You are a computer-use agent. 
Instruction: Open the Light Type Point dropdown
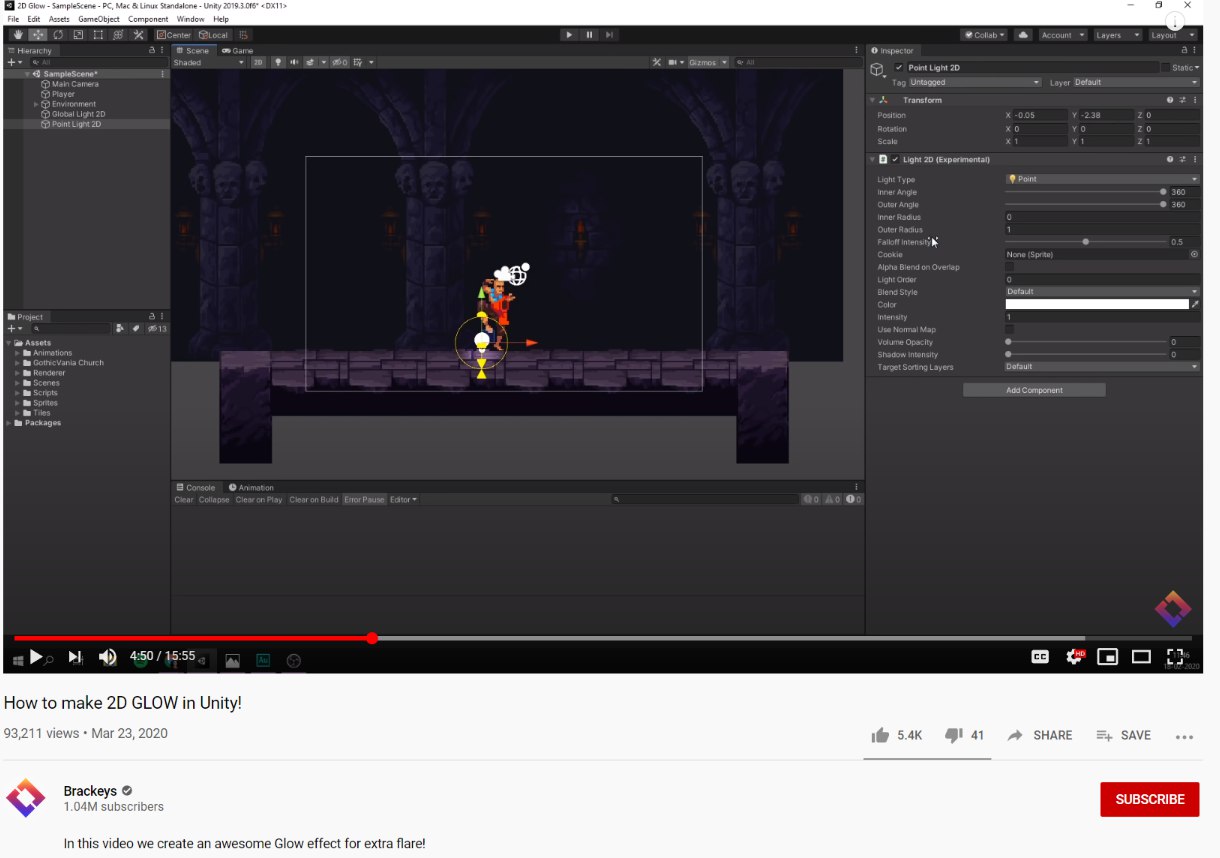pyautogui.click(x=1102, y=179)
